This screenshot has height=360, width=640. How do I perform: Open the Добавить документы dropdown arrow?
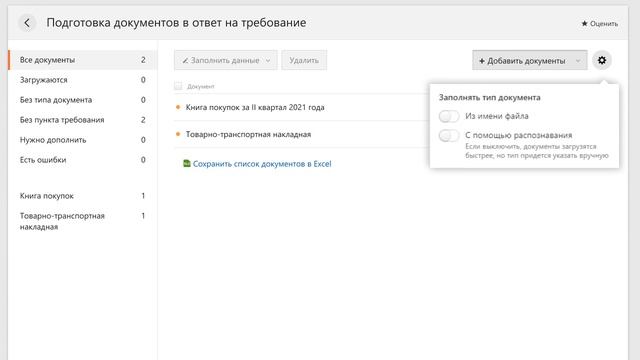(x=578, y=61)
